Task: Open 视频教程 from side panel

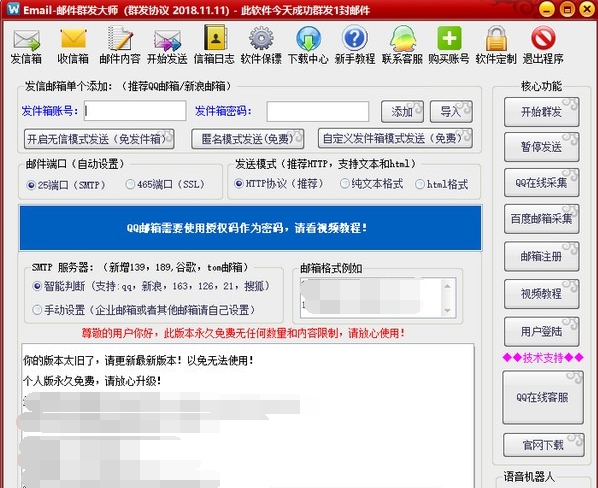Action: coord(542,294)
